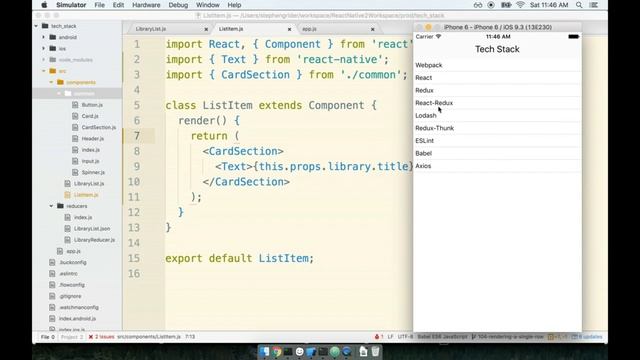Open Input.js in the file tree

90,161
